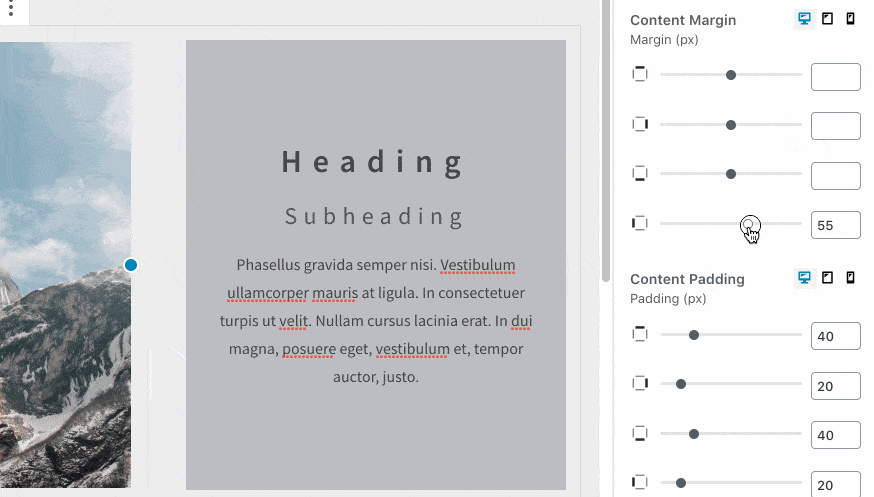Open the three-dot options menu

click(x=11, y=8)
